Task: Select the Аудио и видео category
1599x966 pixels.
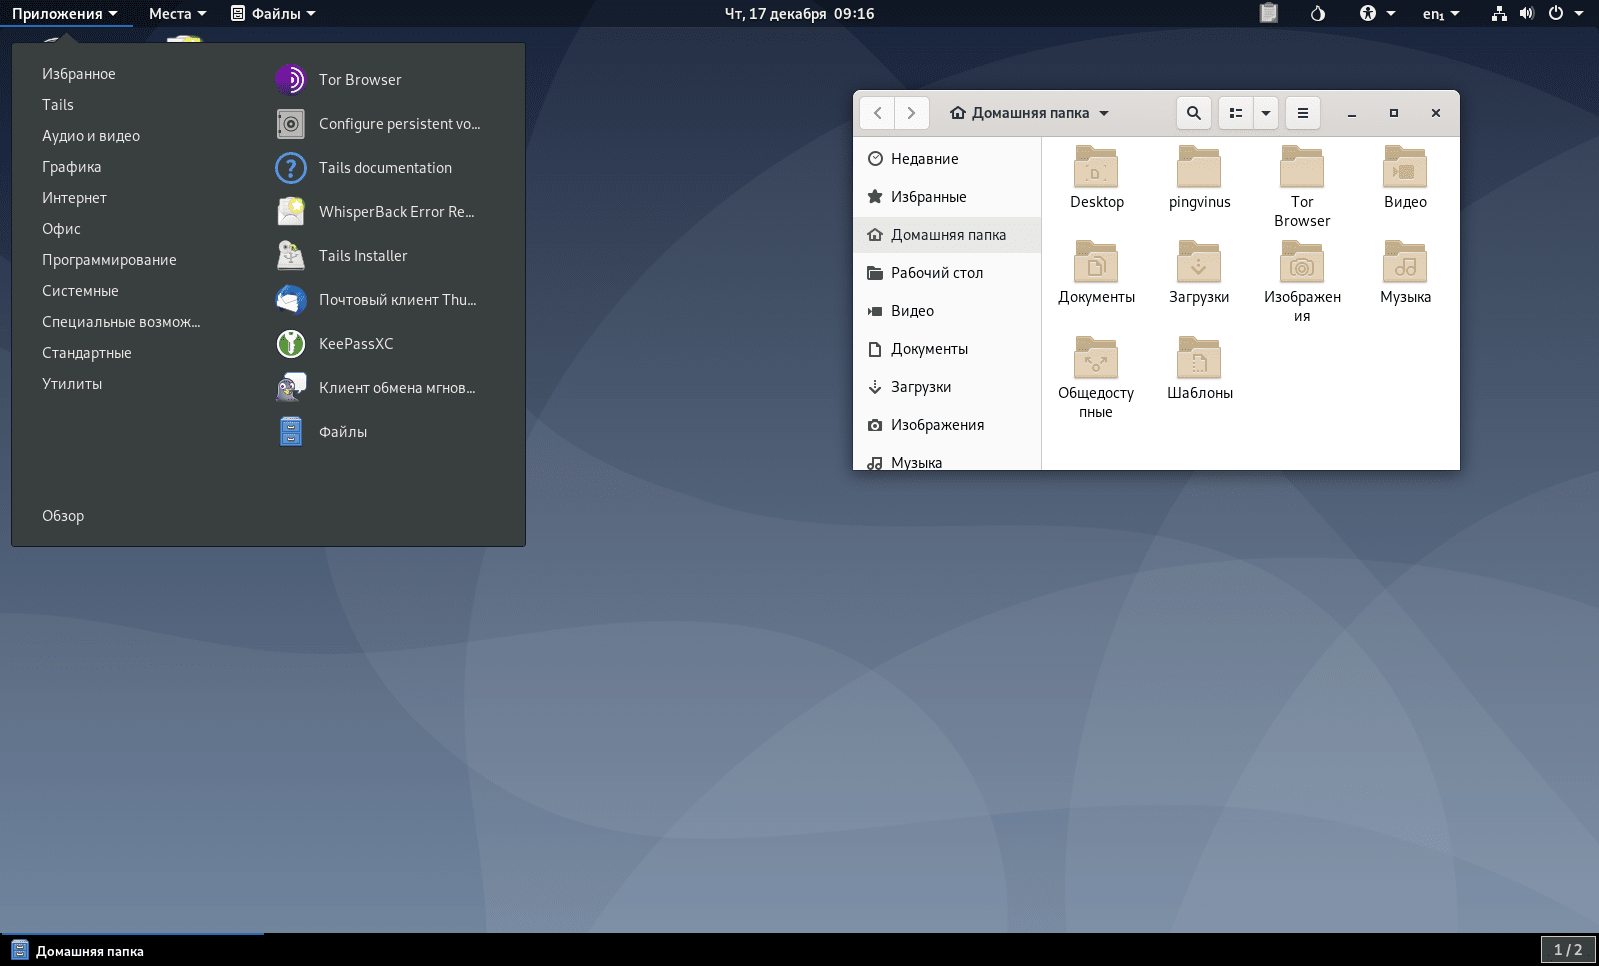Action: point(91,136)
